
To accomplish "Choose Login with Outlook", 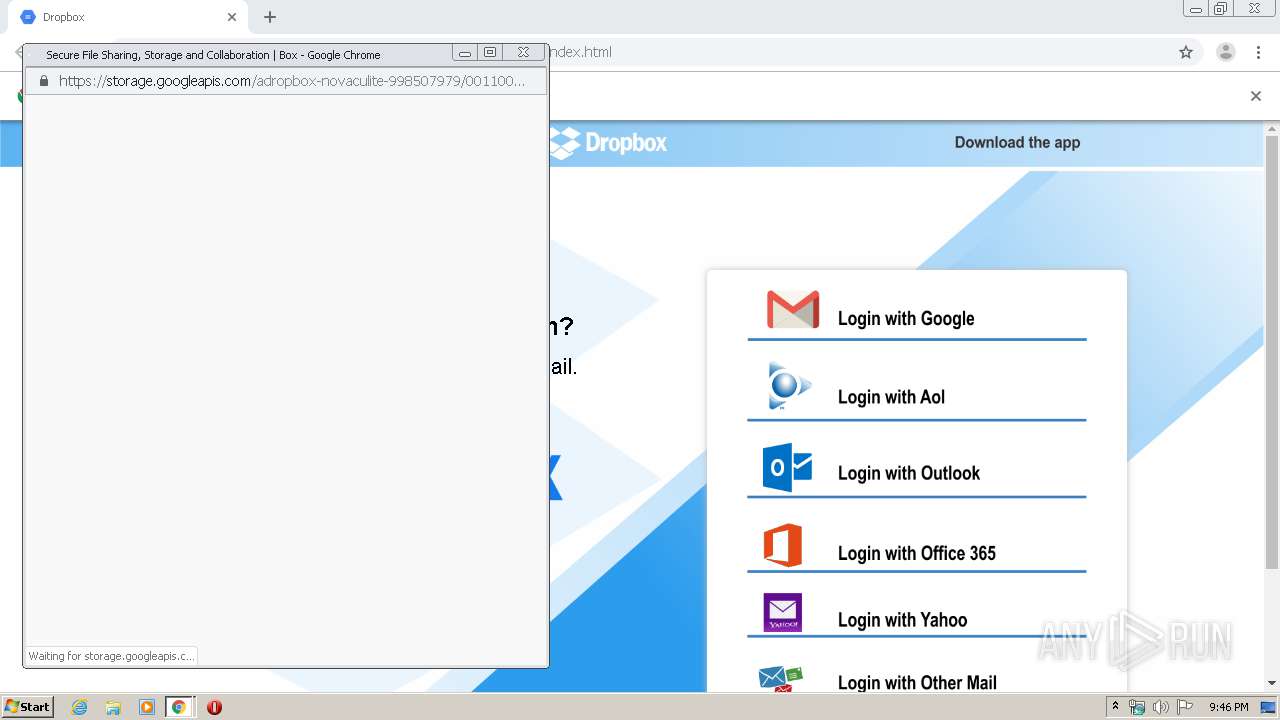I will pyautogui.click(x=909, y=473).
